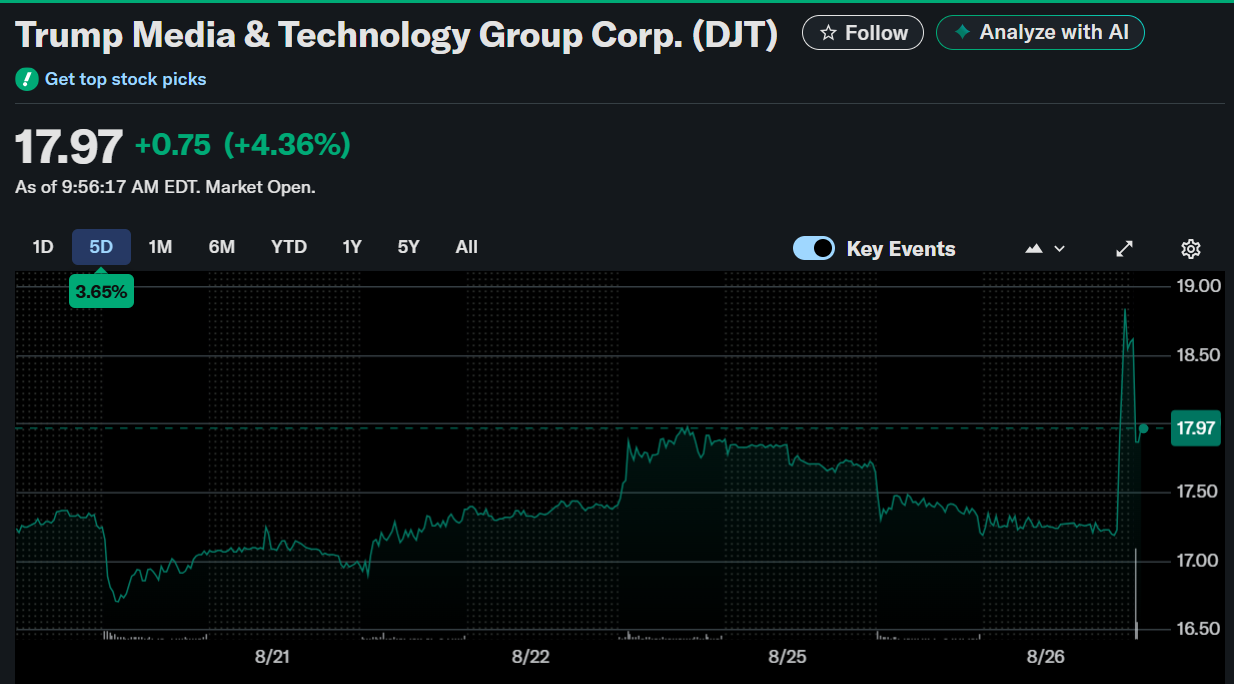
Task: Show the YTD chart range
Action: [x=289, y=247]
